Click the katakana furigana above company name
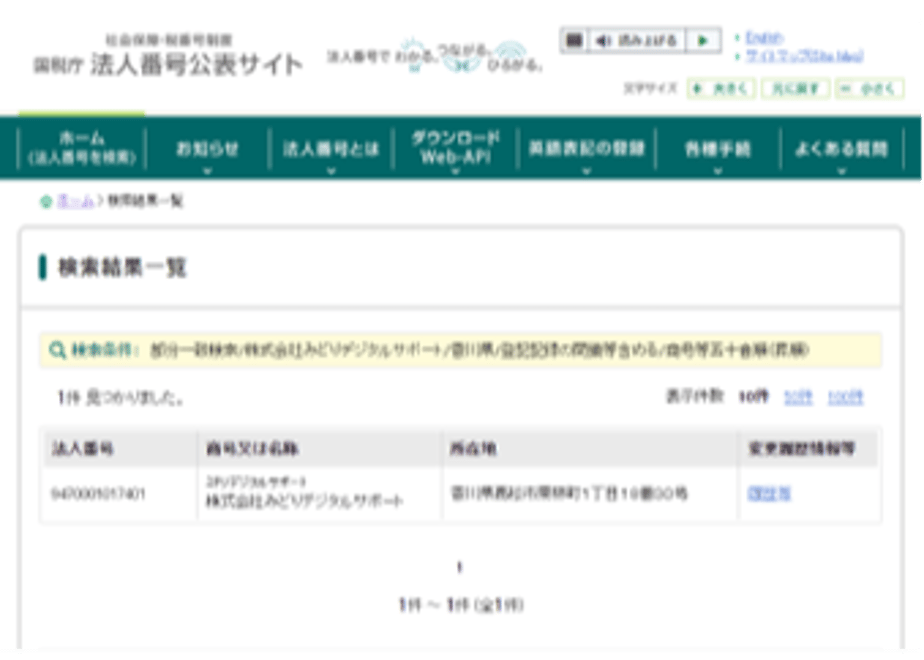The width and height of the screenshot is (924, 660). click(256, 482)
